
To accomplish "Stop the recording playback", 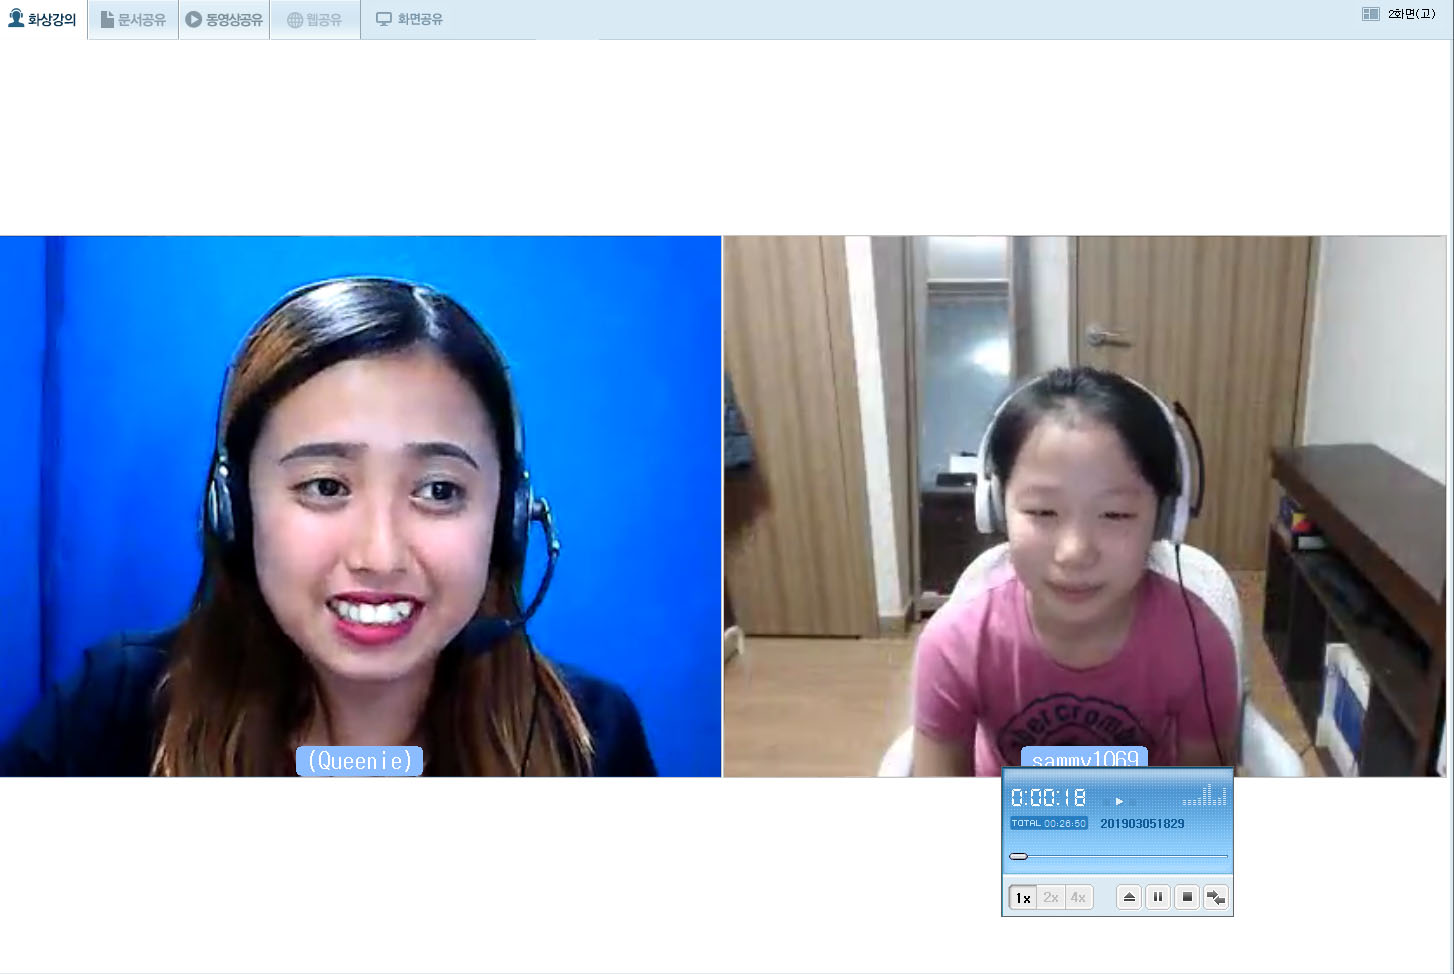I will coord(1187,897).
